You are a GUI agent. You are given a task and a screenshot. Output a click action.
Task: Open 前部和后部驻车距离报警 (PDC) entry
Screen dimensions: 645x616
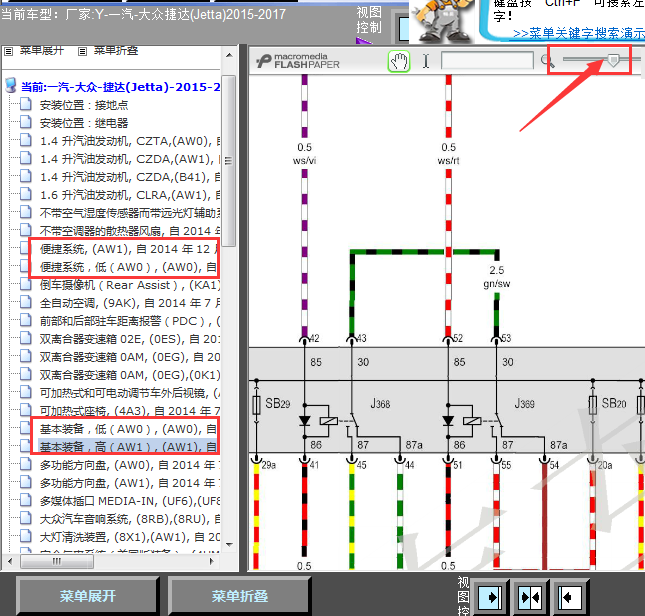[130, 321]
